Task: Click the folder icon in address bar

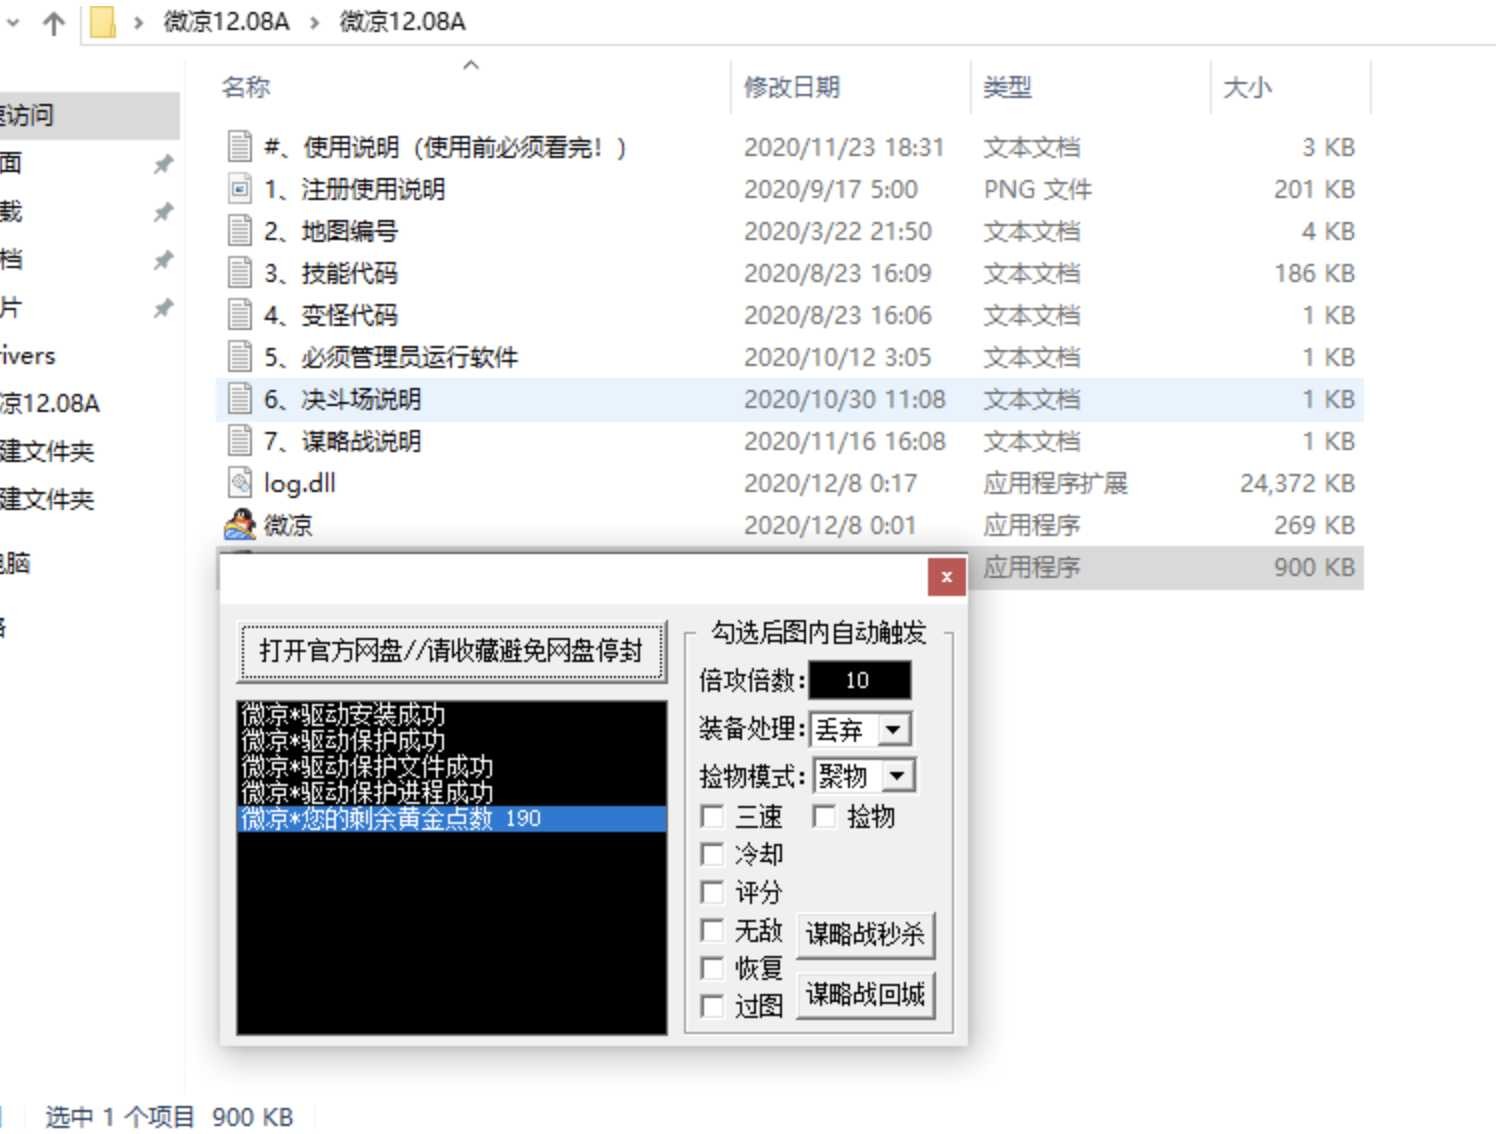Action: point(102,22)
